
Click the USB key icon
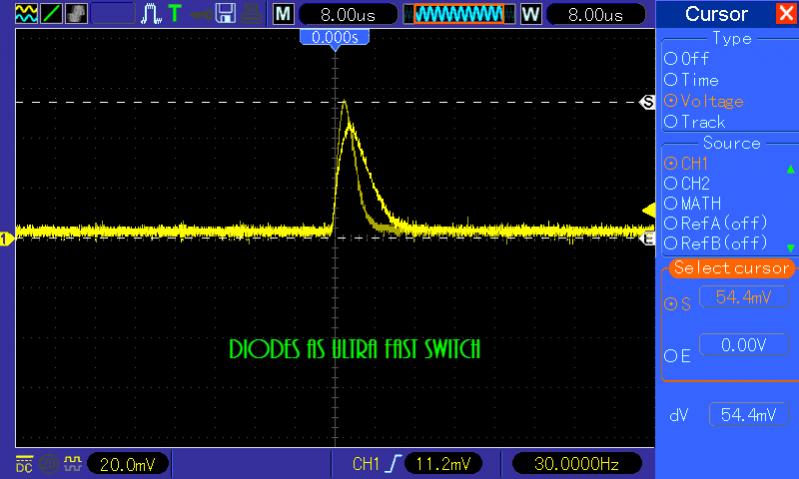[x=201, y=14]
